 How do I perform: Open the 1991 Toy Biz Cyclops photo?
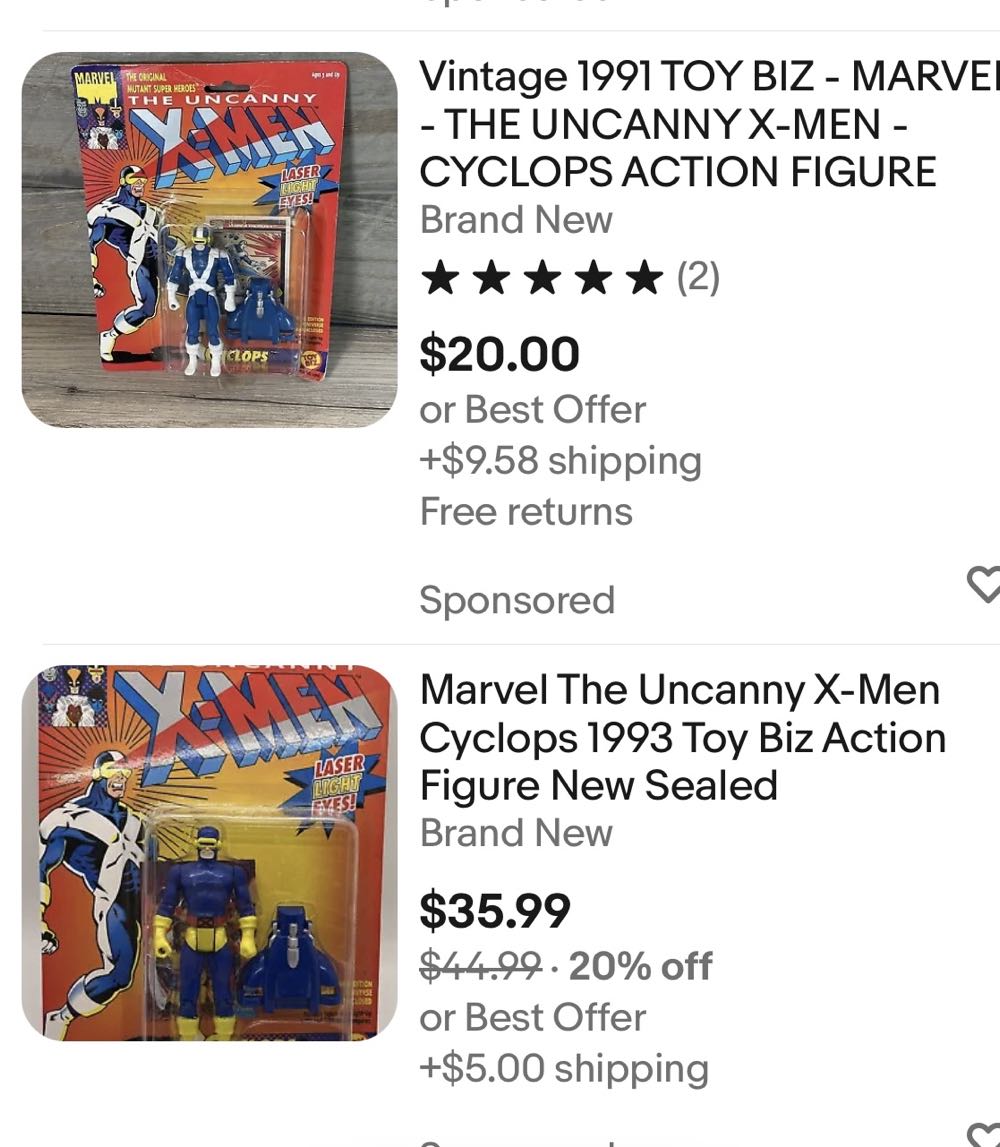tap(209, 240)
